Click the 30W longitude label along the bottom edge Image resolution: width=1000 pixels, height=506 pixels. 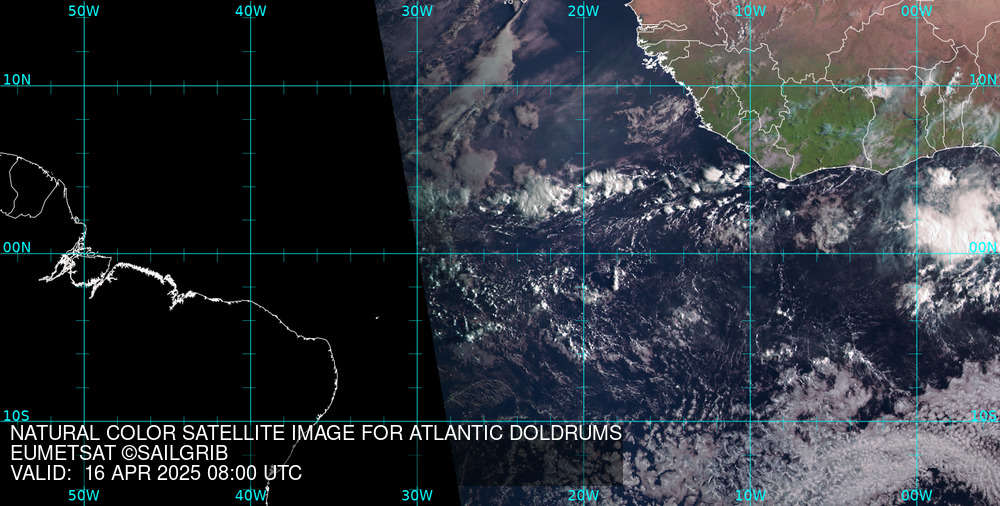coord(417,495)
